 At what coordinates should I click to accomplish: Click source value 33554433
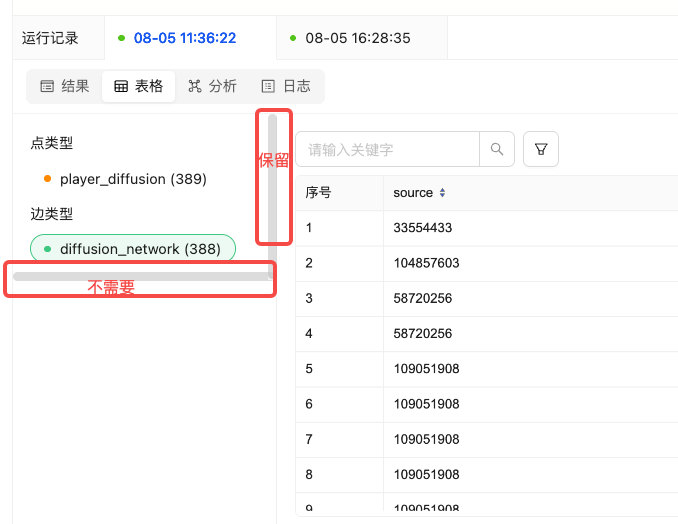[x=422, y=228]
